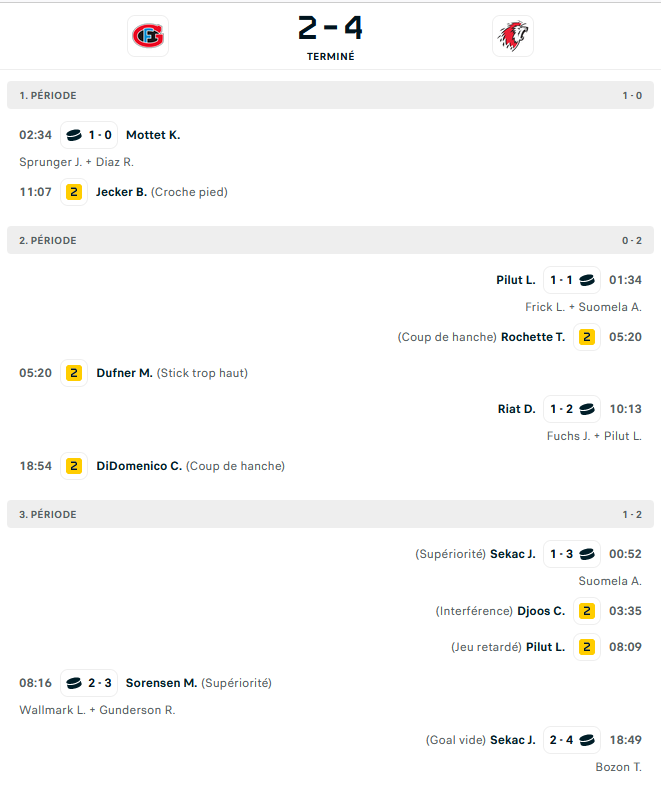Screen dimensions: 661x786
Task: Click Jecker B. two-minute penalty icon
Action: coord(73,192)
